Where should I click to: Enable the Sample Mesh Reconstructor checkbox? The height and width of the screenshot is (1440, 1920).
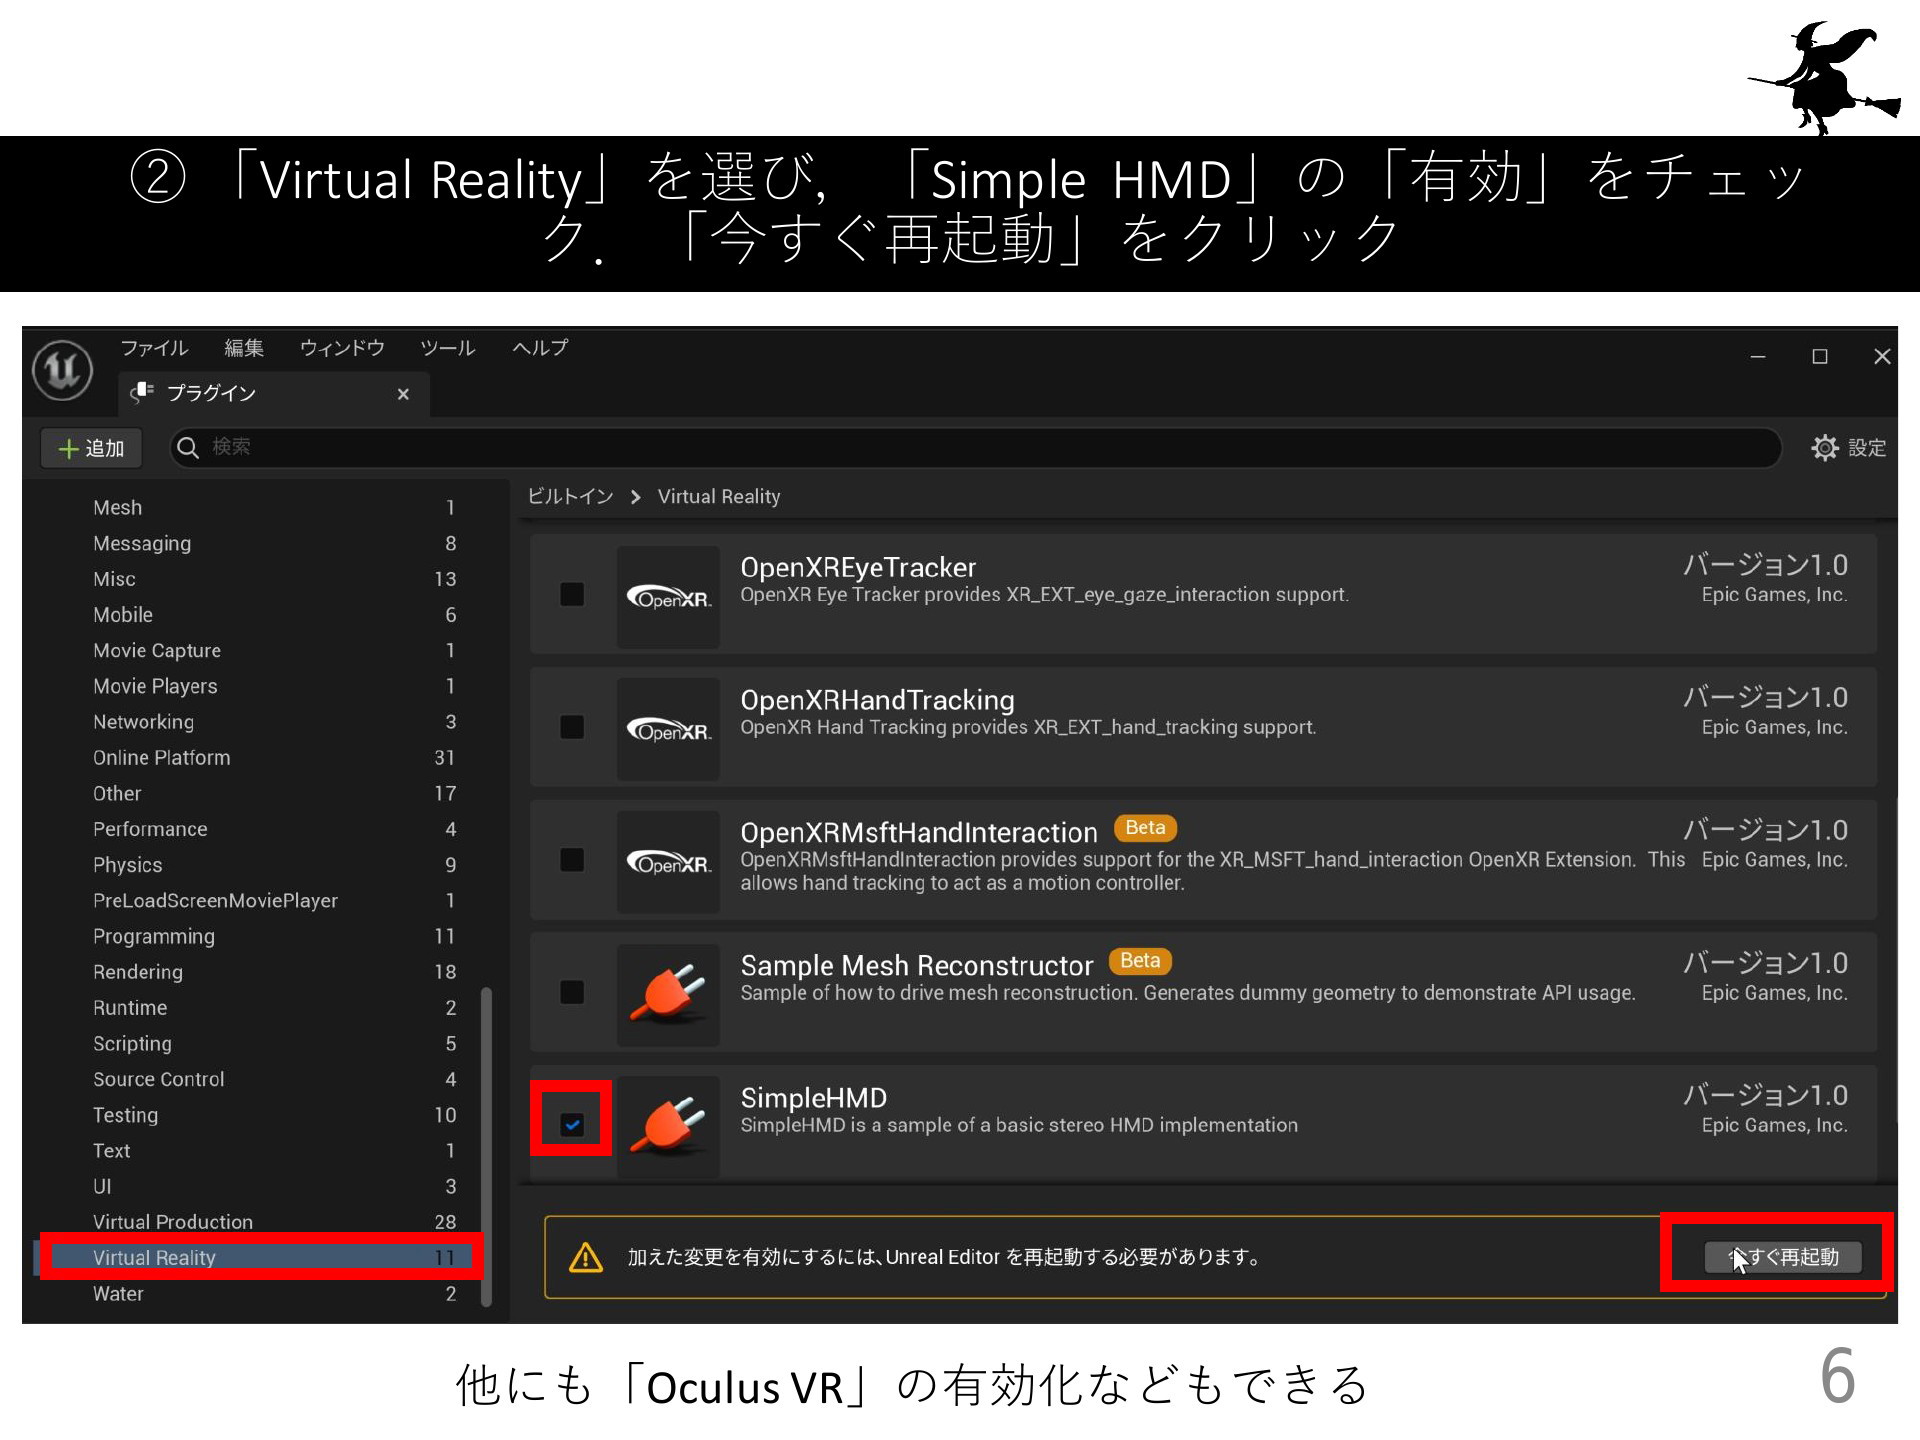point(572,992)
